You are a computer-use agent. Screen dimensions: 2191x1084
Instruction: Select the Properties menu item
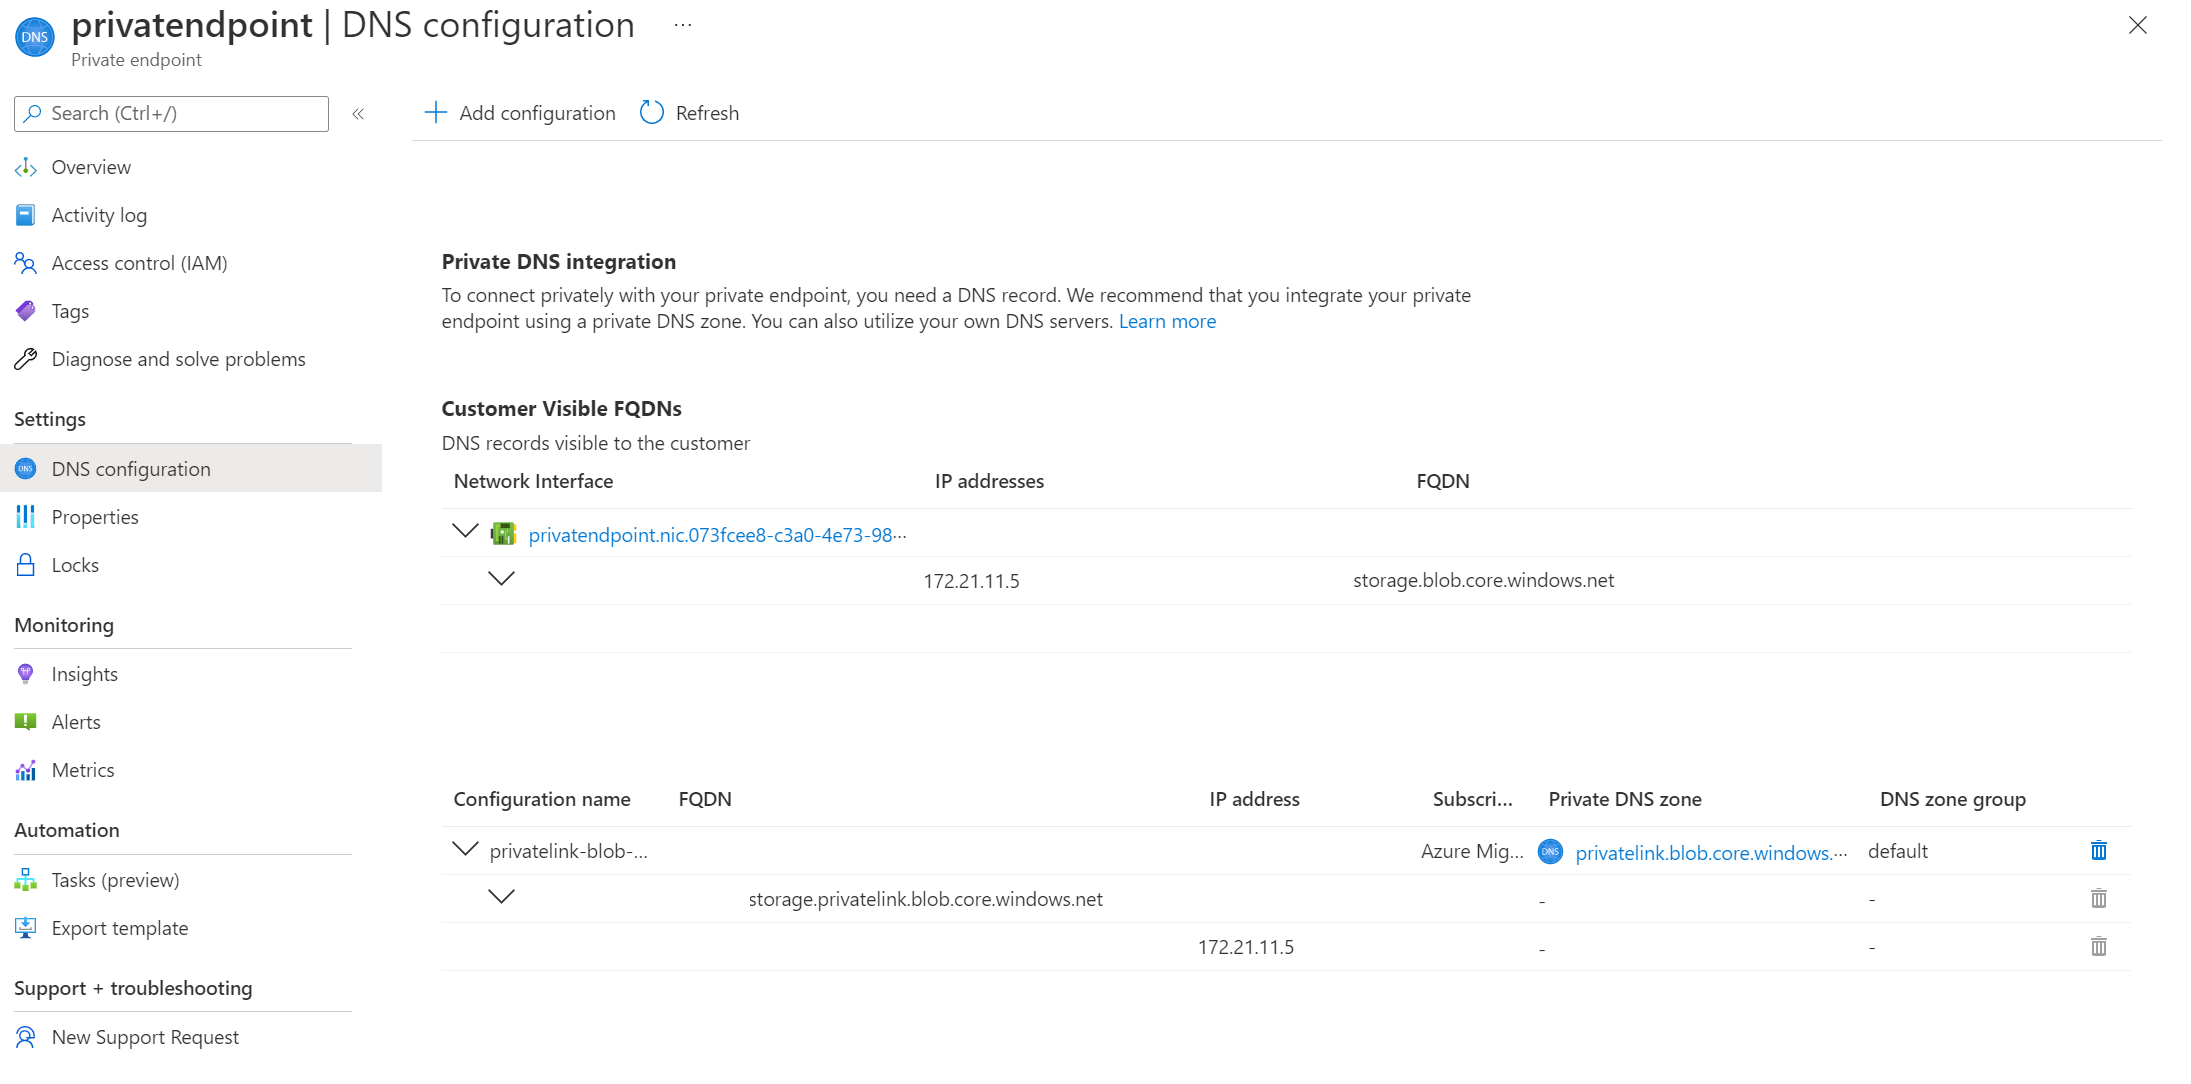[x=94, y=515]
